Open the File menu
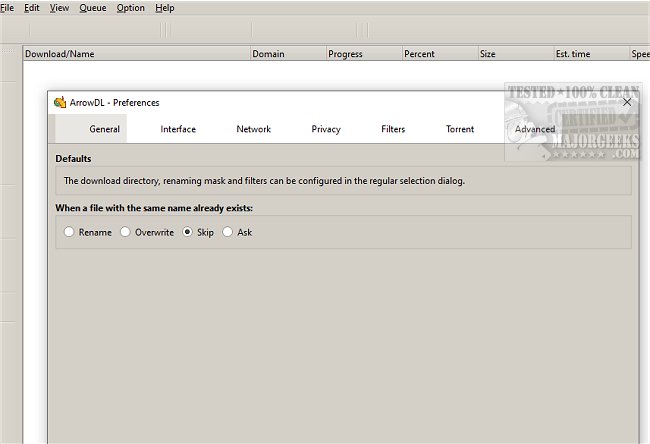The width and height of the screenshot is (650, 444). (x=7, y=8)
